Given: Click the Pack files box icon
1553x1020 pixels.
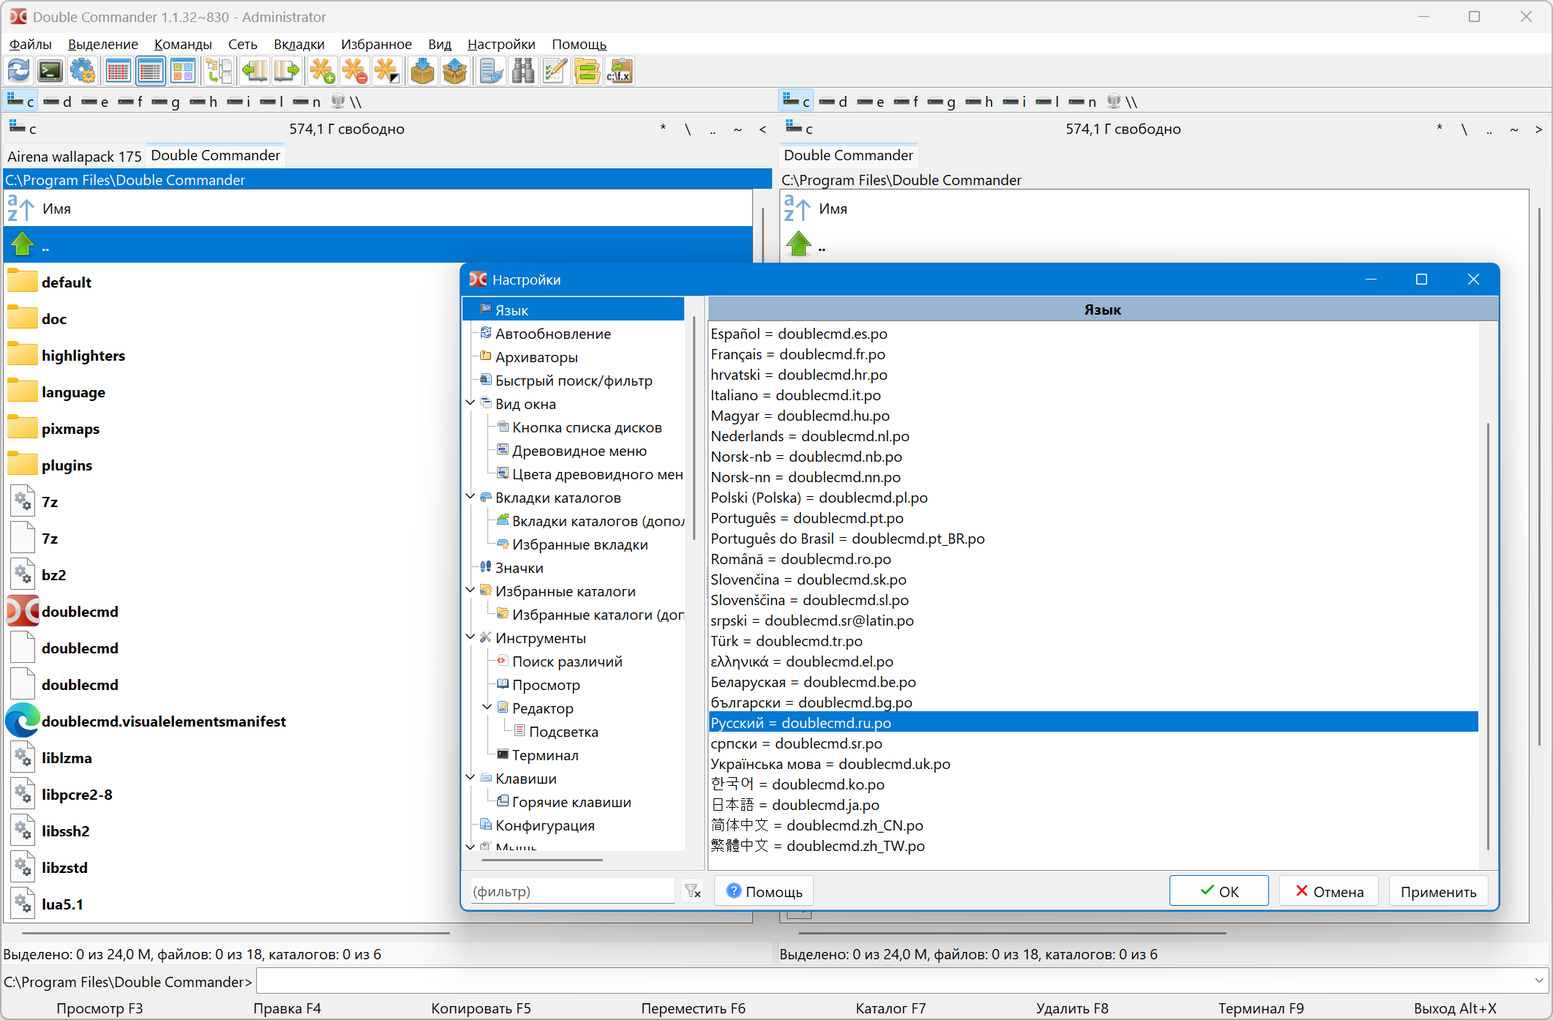Looking at the screenshot, I should [422, 71].
